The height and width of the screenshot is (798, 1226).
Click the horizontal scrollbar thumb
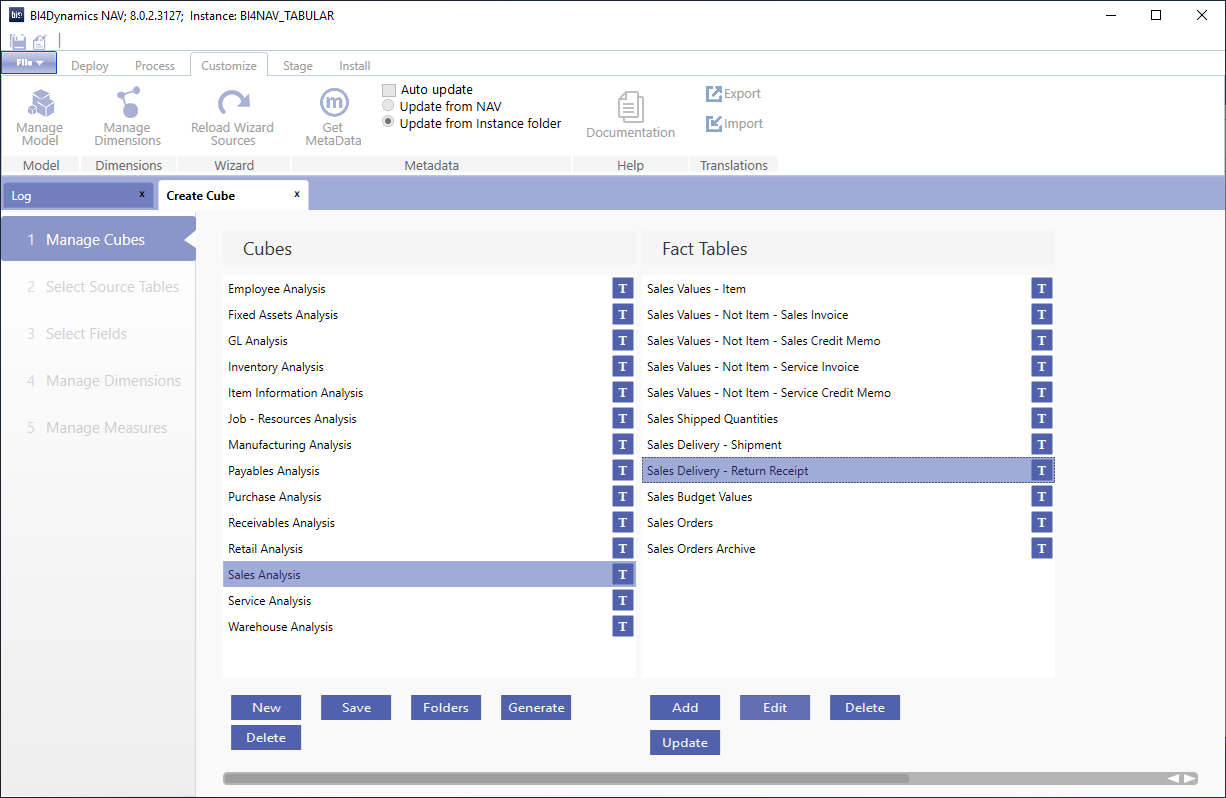pyautogui.click(x=566, y=778)
